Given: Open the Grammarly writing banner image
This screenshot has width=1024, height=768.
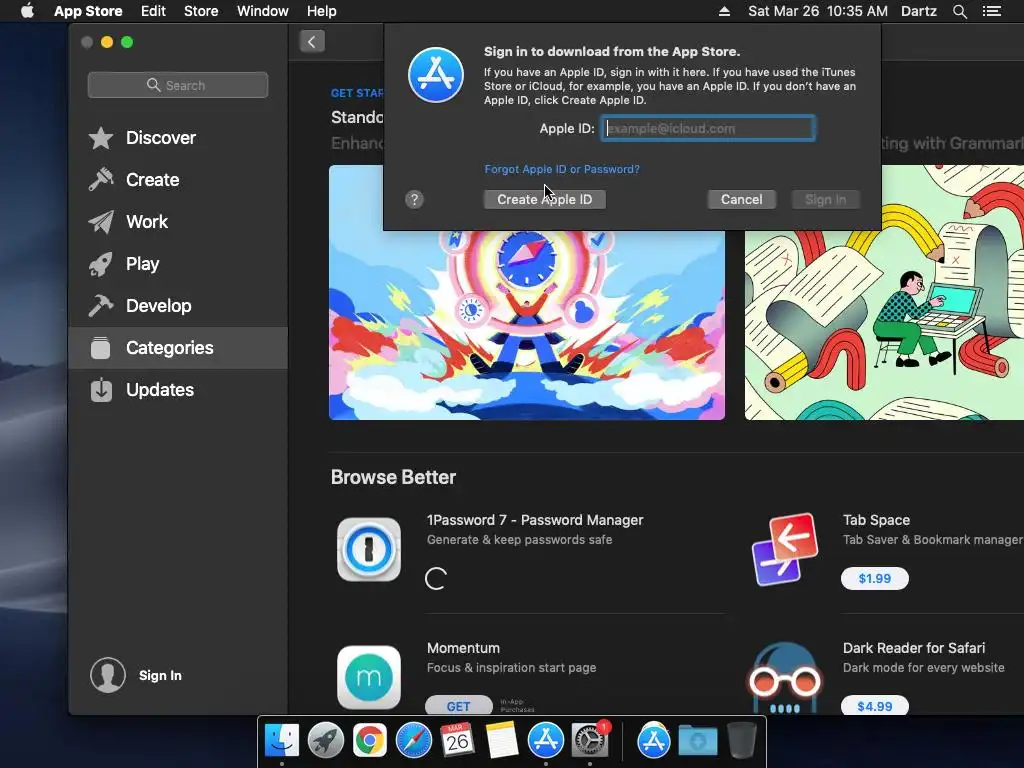Looking at the screenshot, I should (884, 293).
